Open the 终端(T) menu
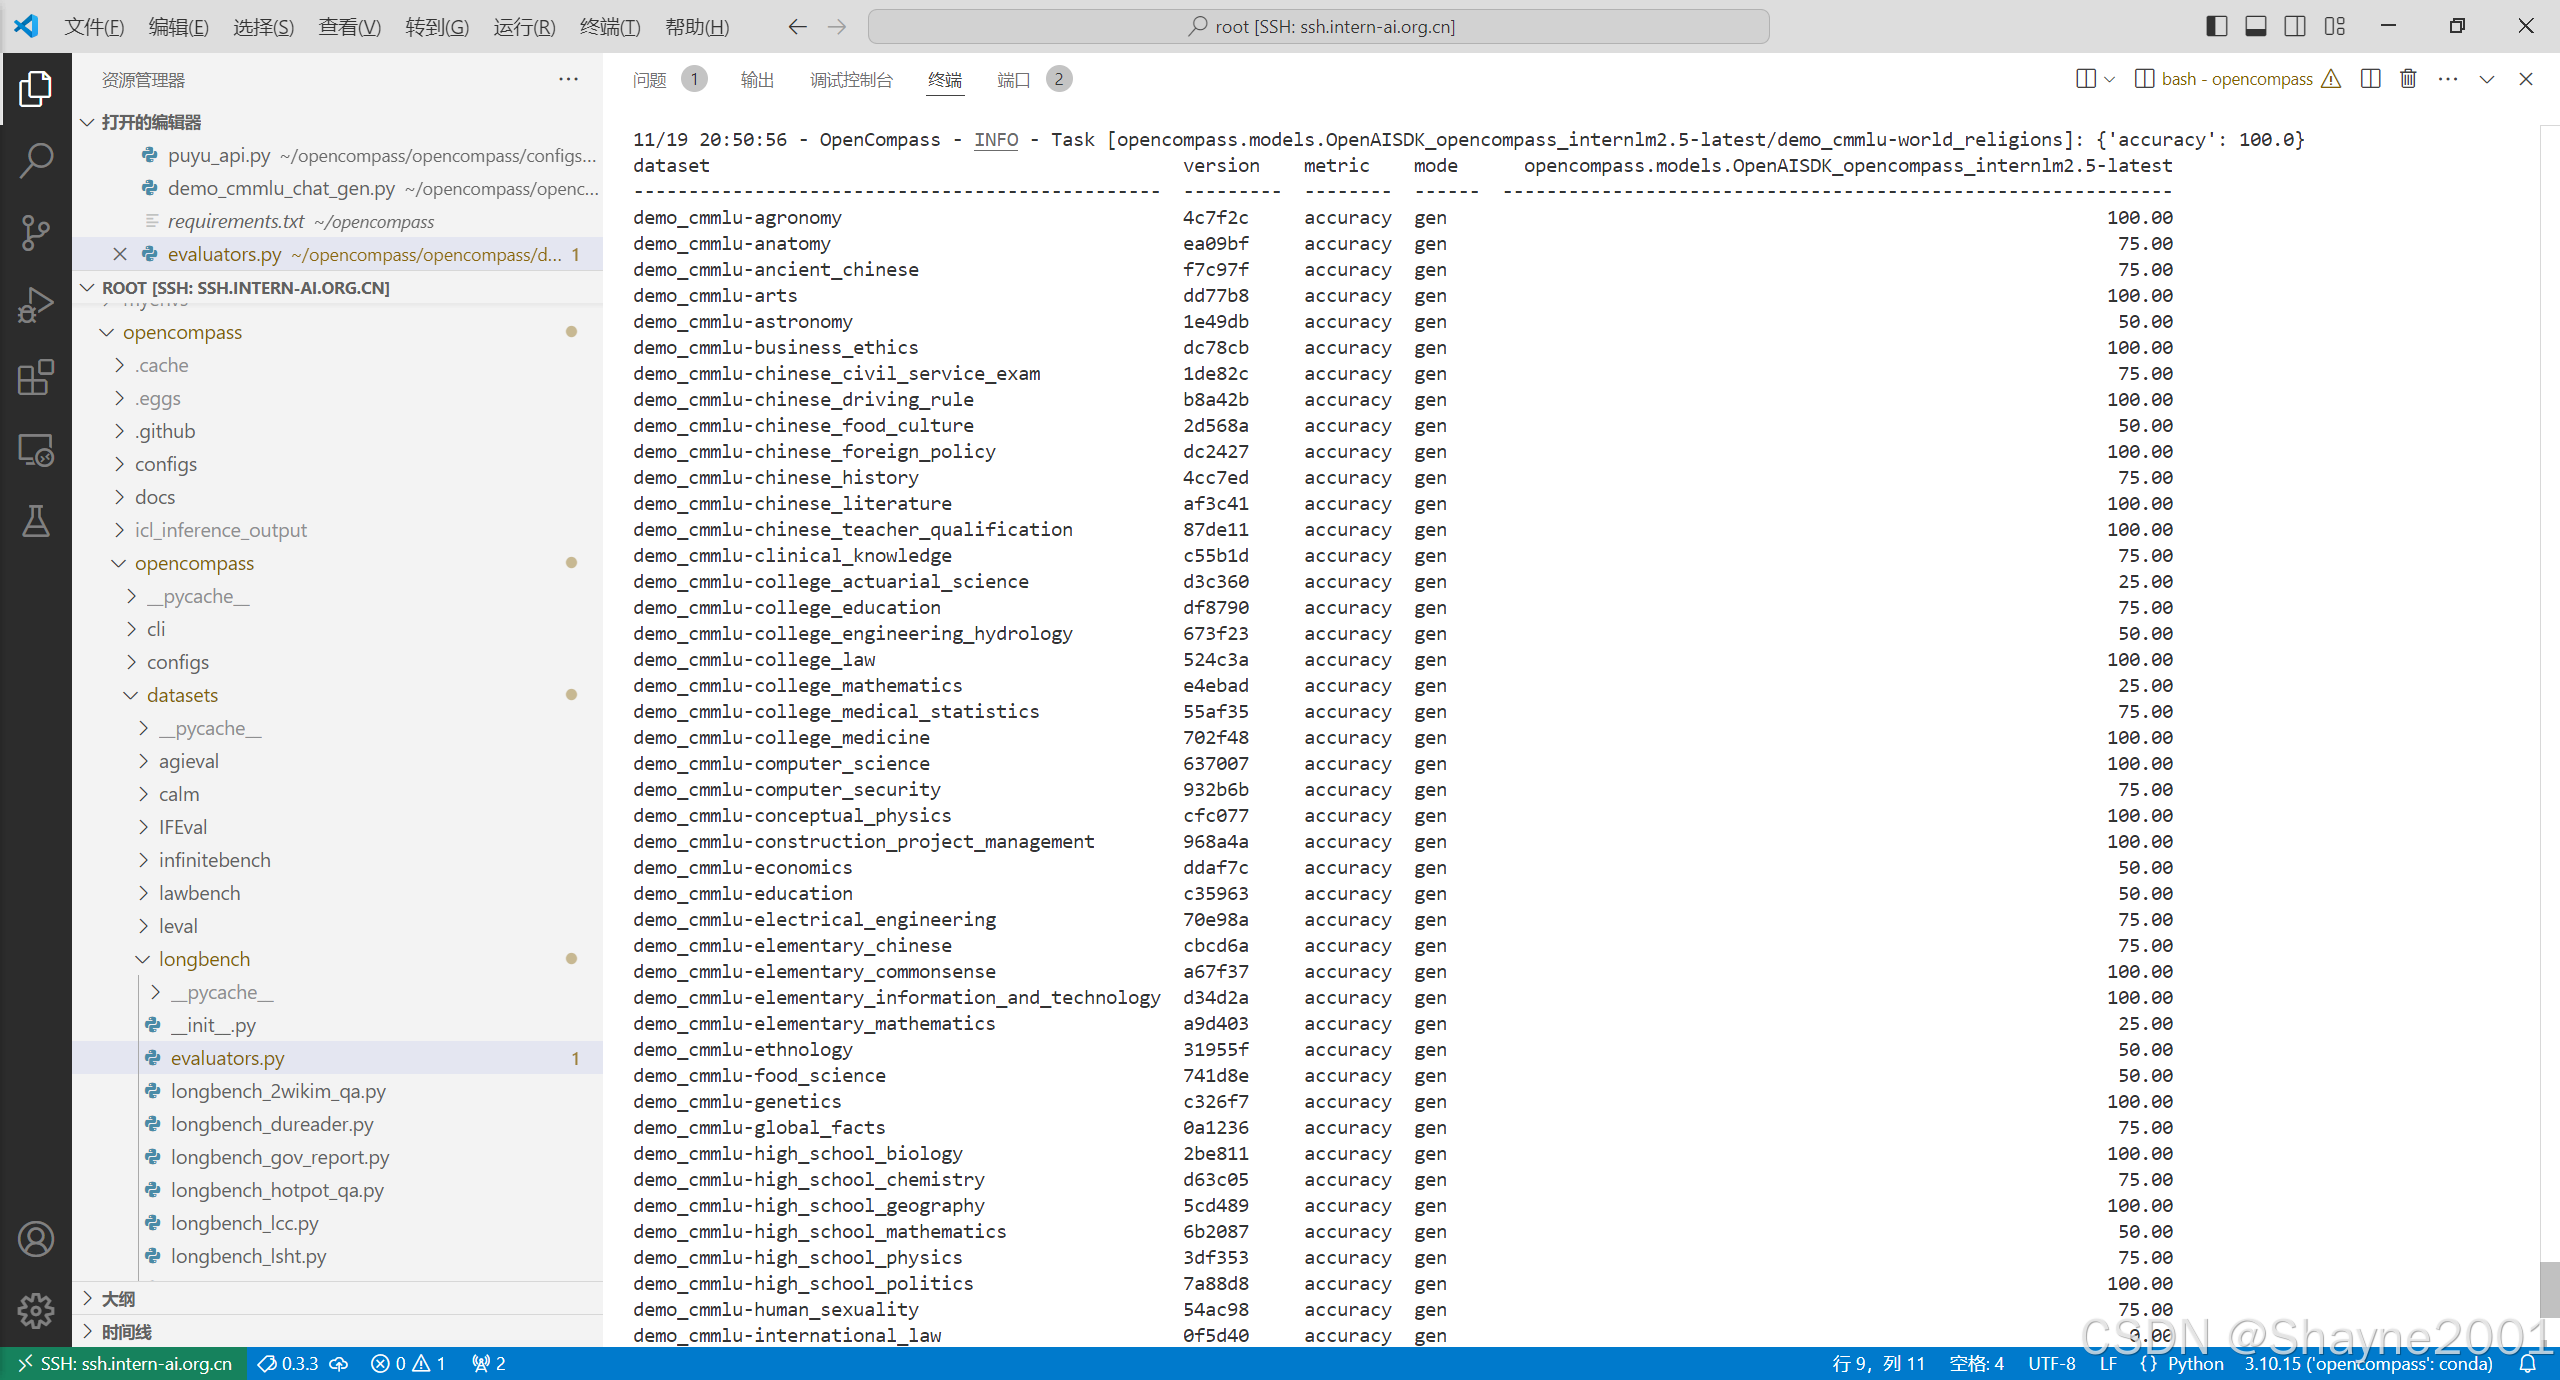This screenshot has height=1380, width=2560. coord(609,27)
